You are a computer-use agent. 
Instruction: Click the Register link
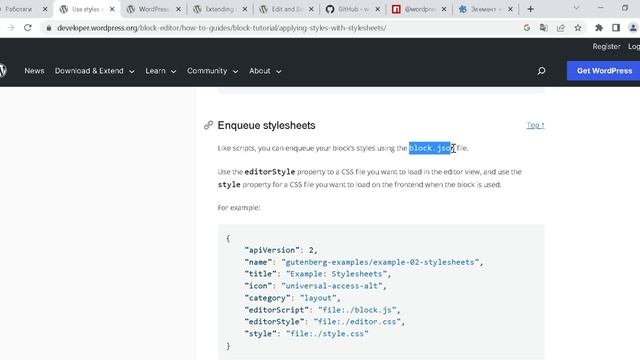click(x=606, y=47)
